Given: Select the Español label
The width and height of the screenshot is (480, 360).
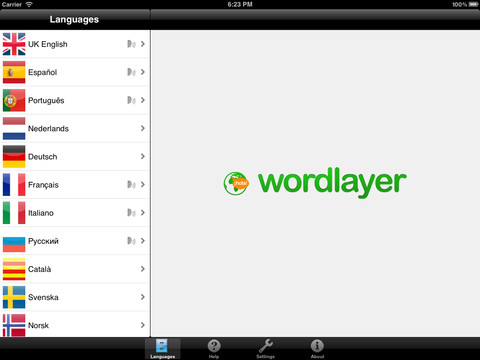Looking at the screenshot, I should tap(43, 72).
